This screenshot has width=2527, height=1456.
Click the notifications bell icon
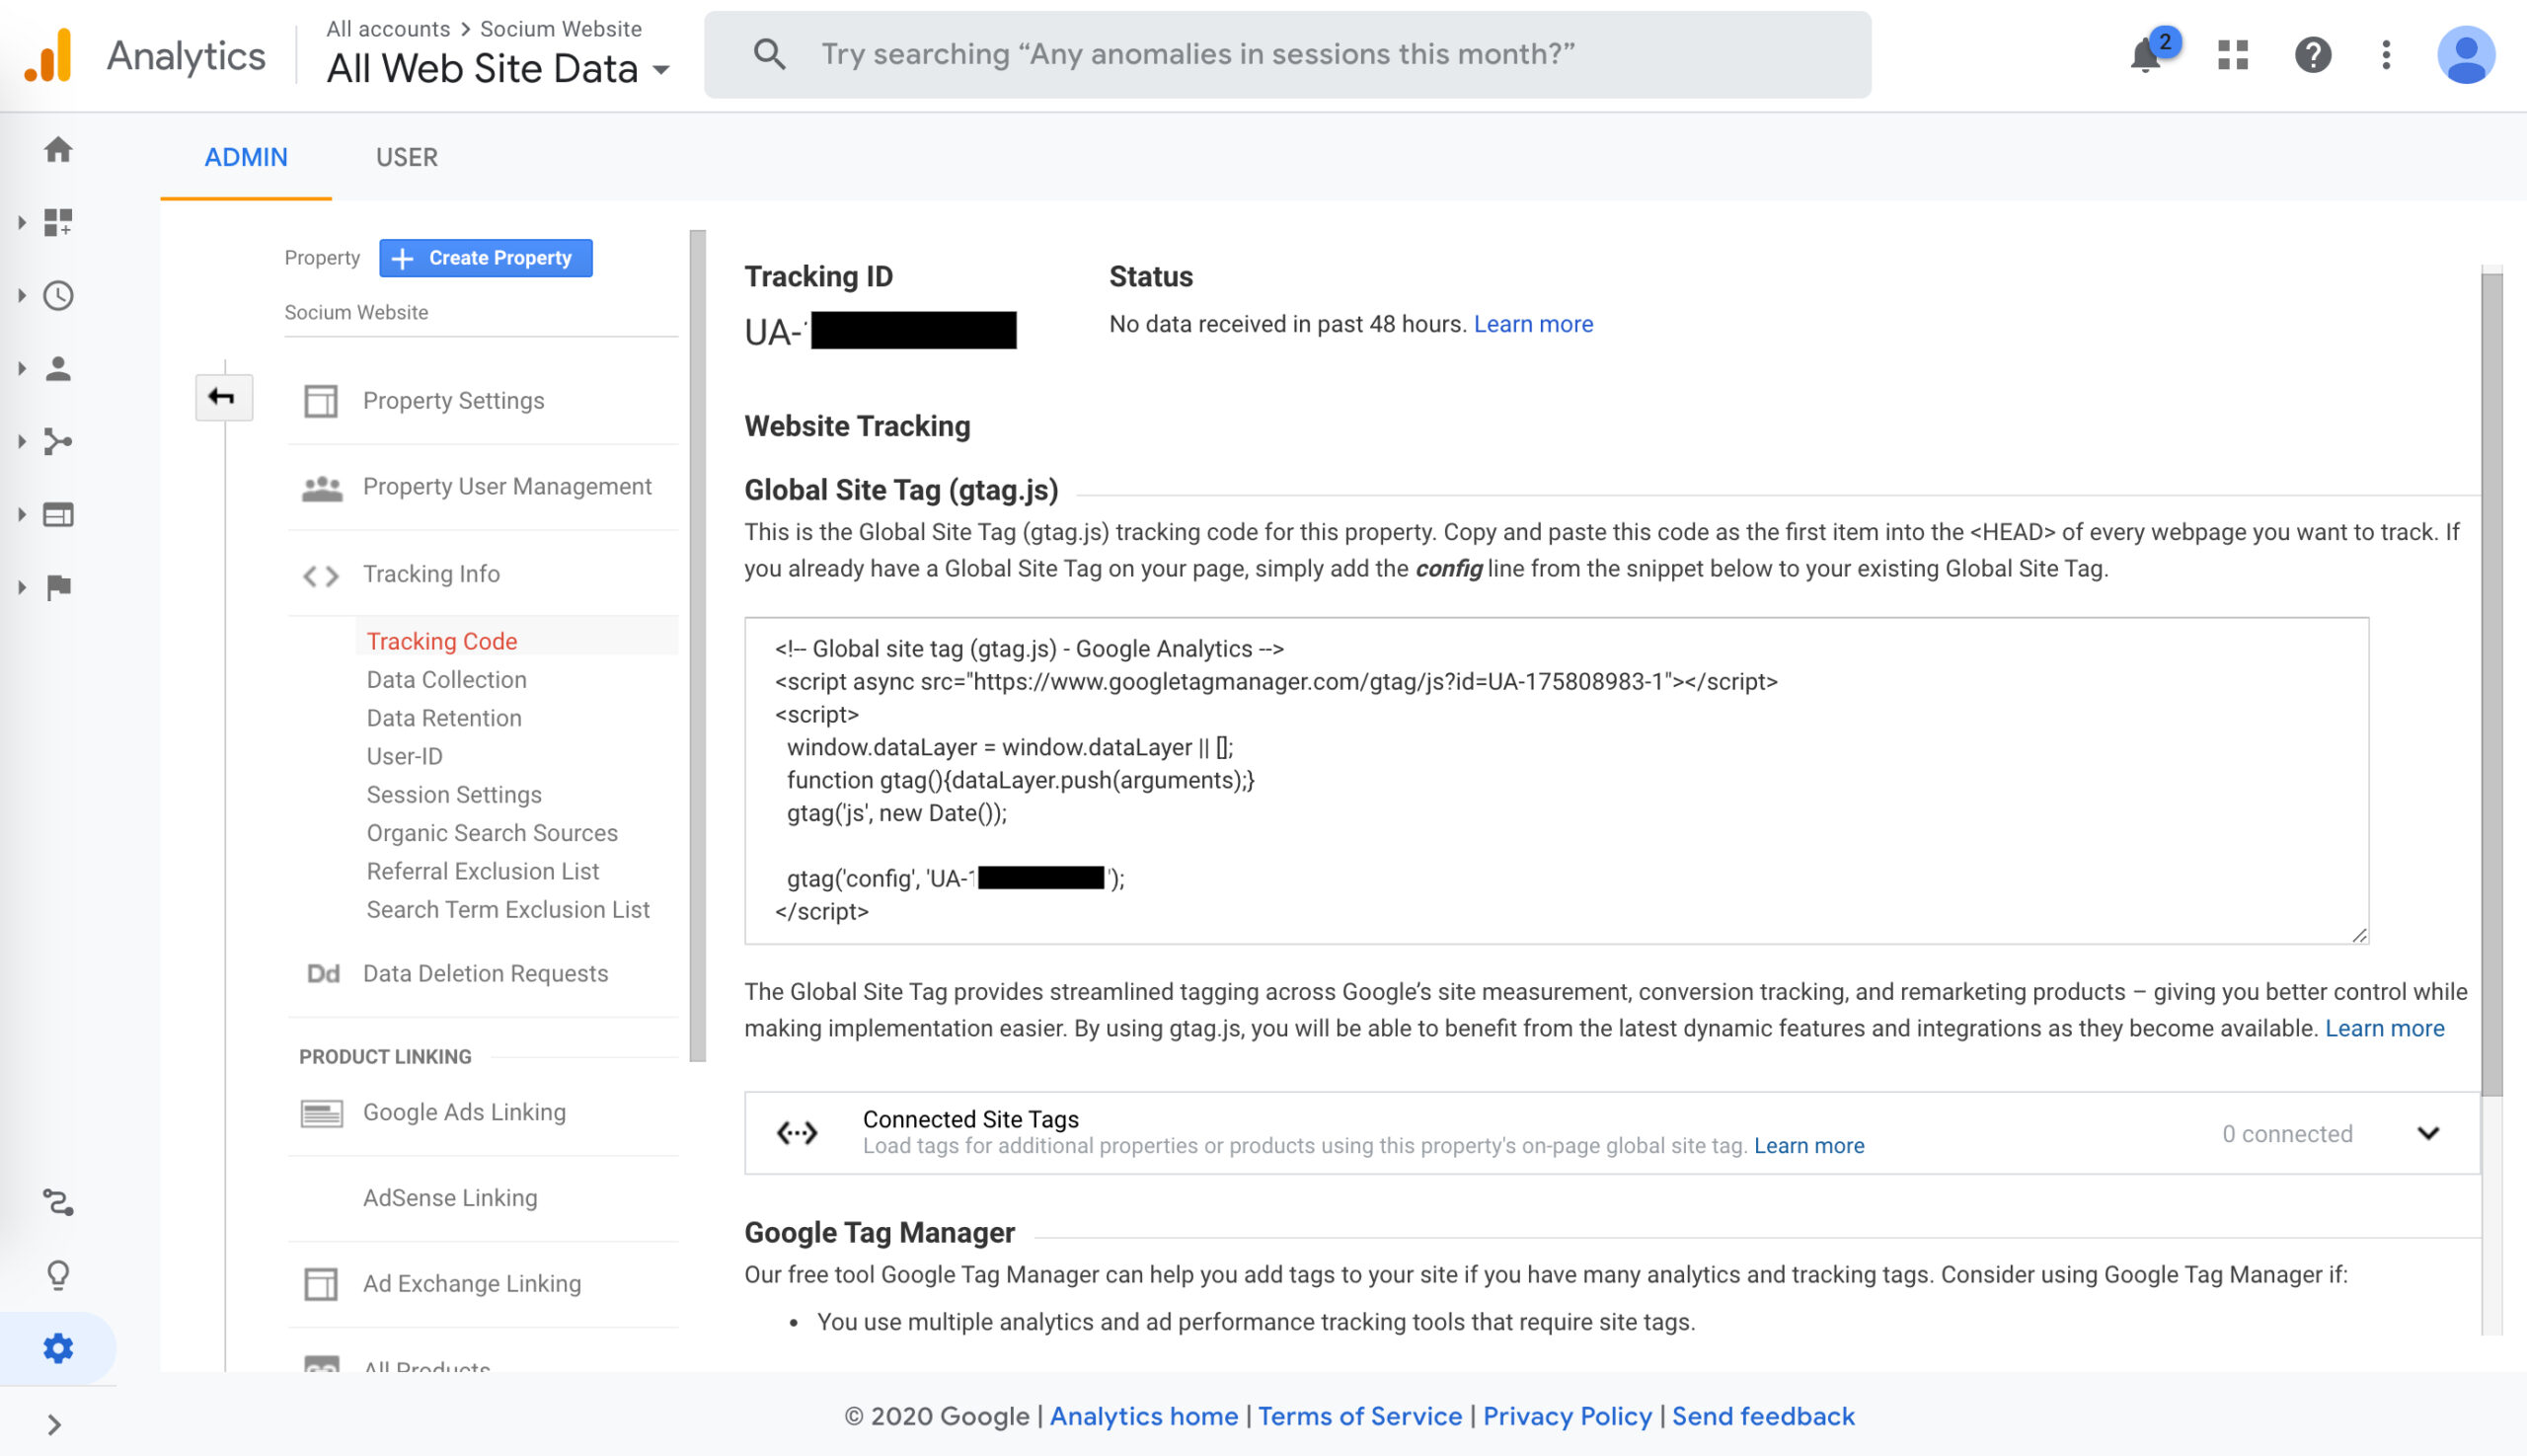click(x=2145, y=55)
